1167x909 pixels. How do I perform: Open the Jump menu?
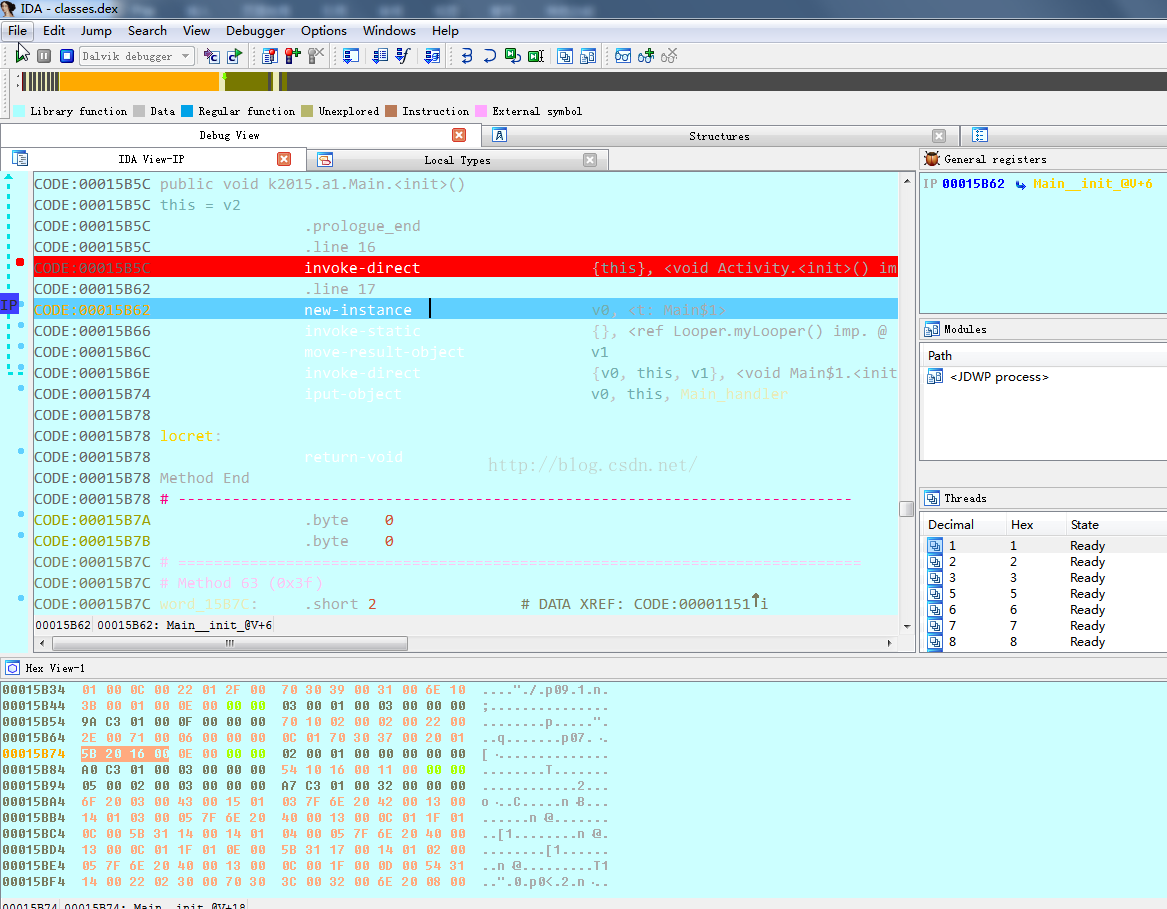click(96, 31)
